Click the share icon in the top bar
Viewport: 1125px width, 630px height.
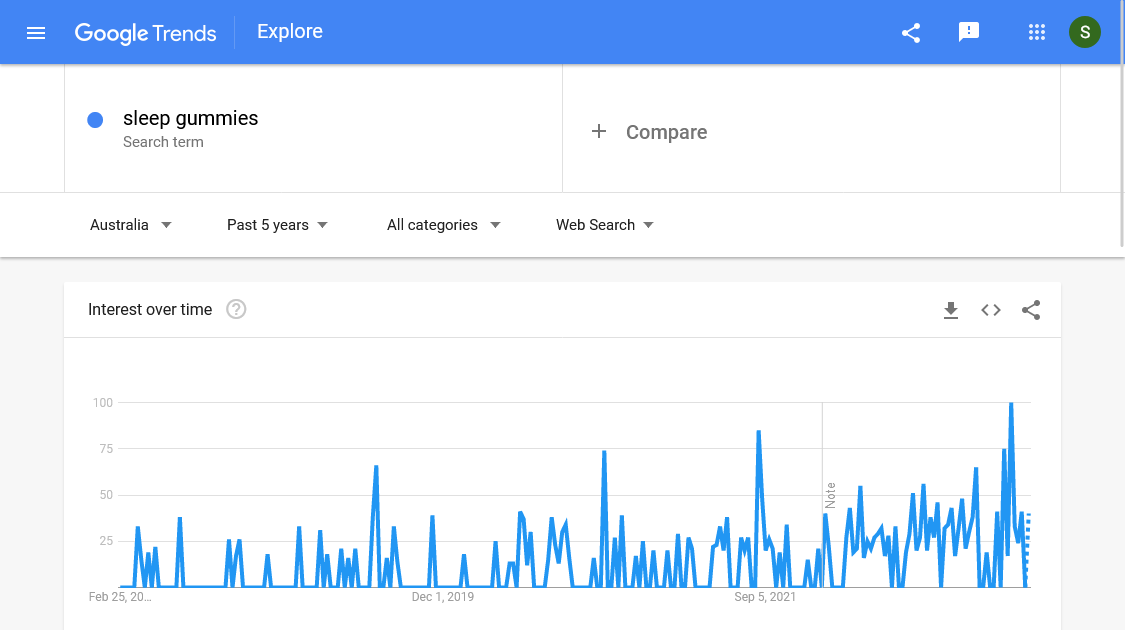(910, 32)
